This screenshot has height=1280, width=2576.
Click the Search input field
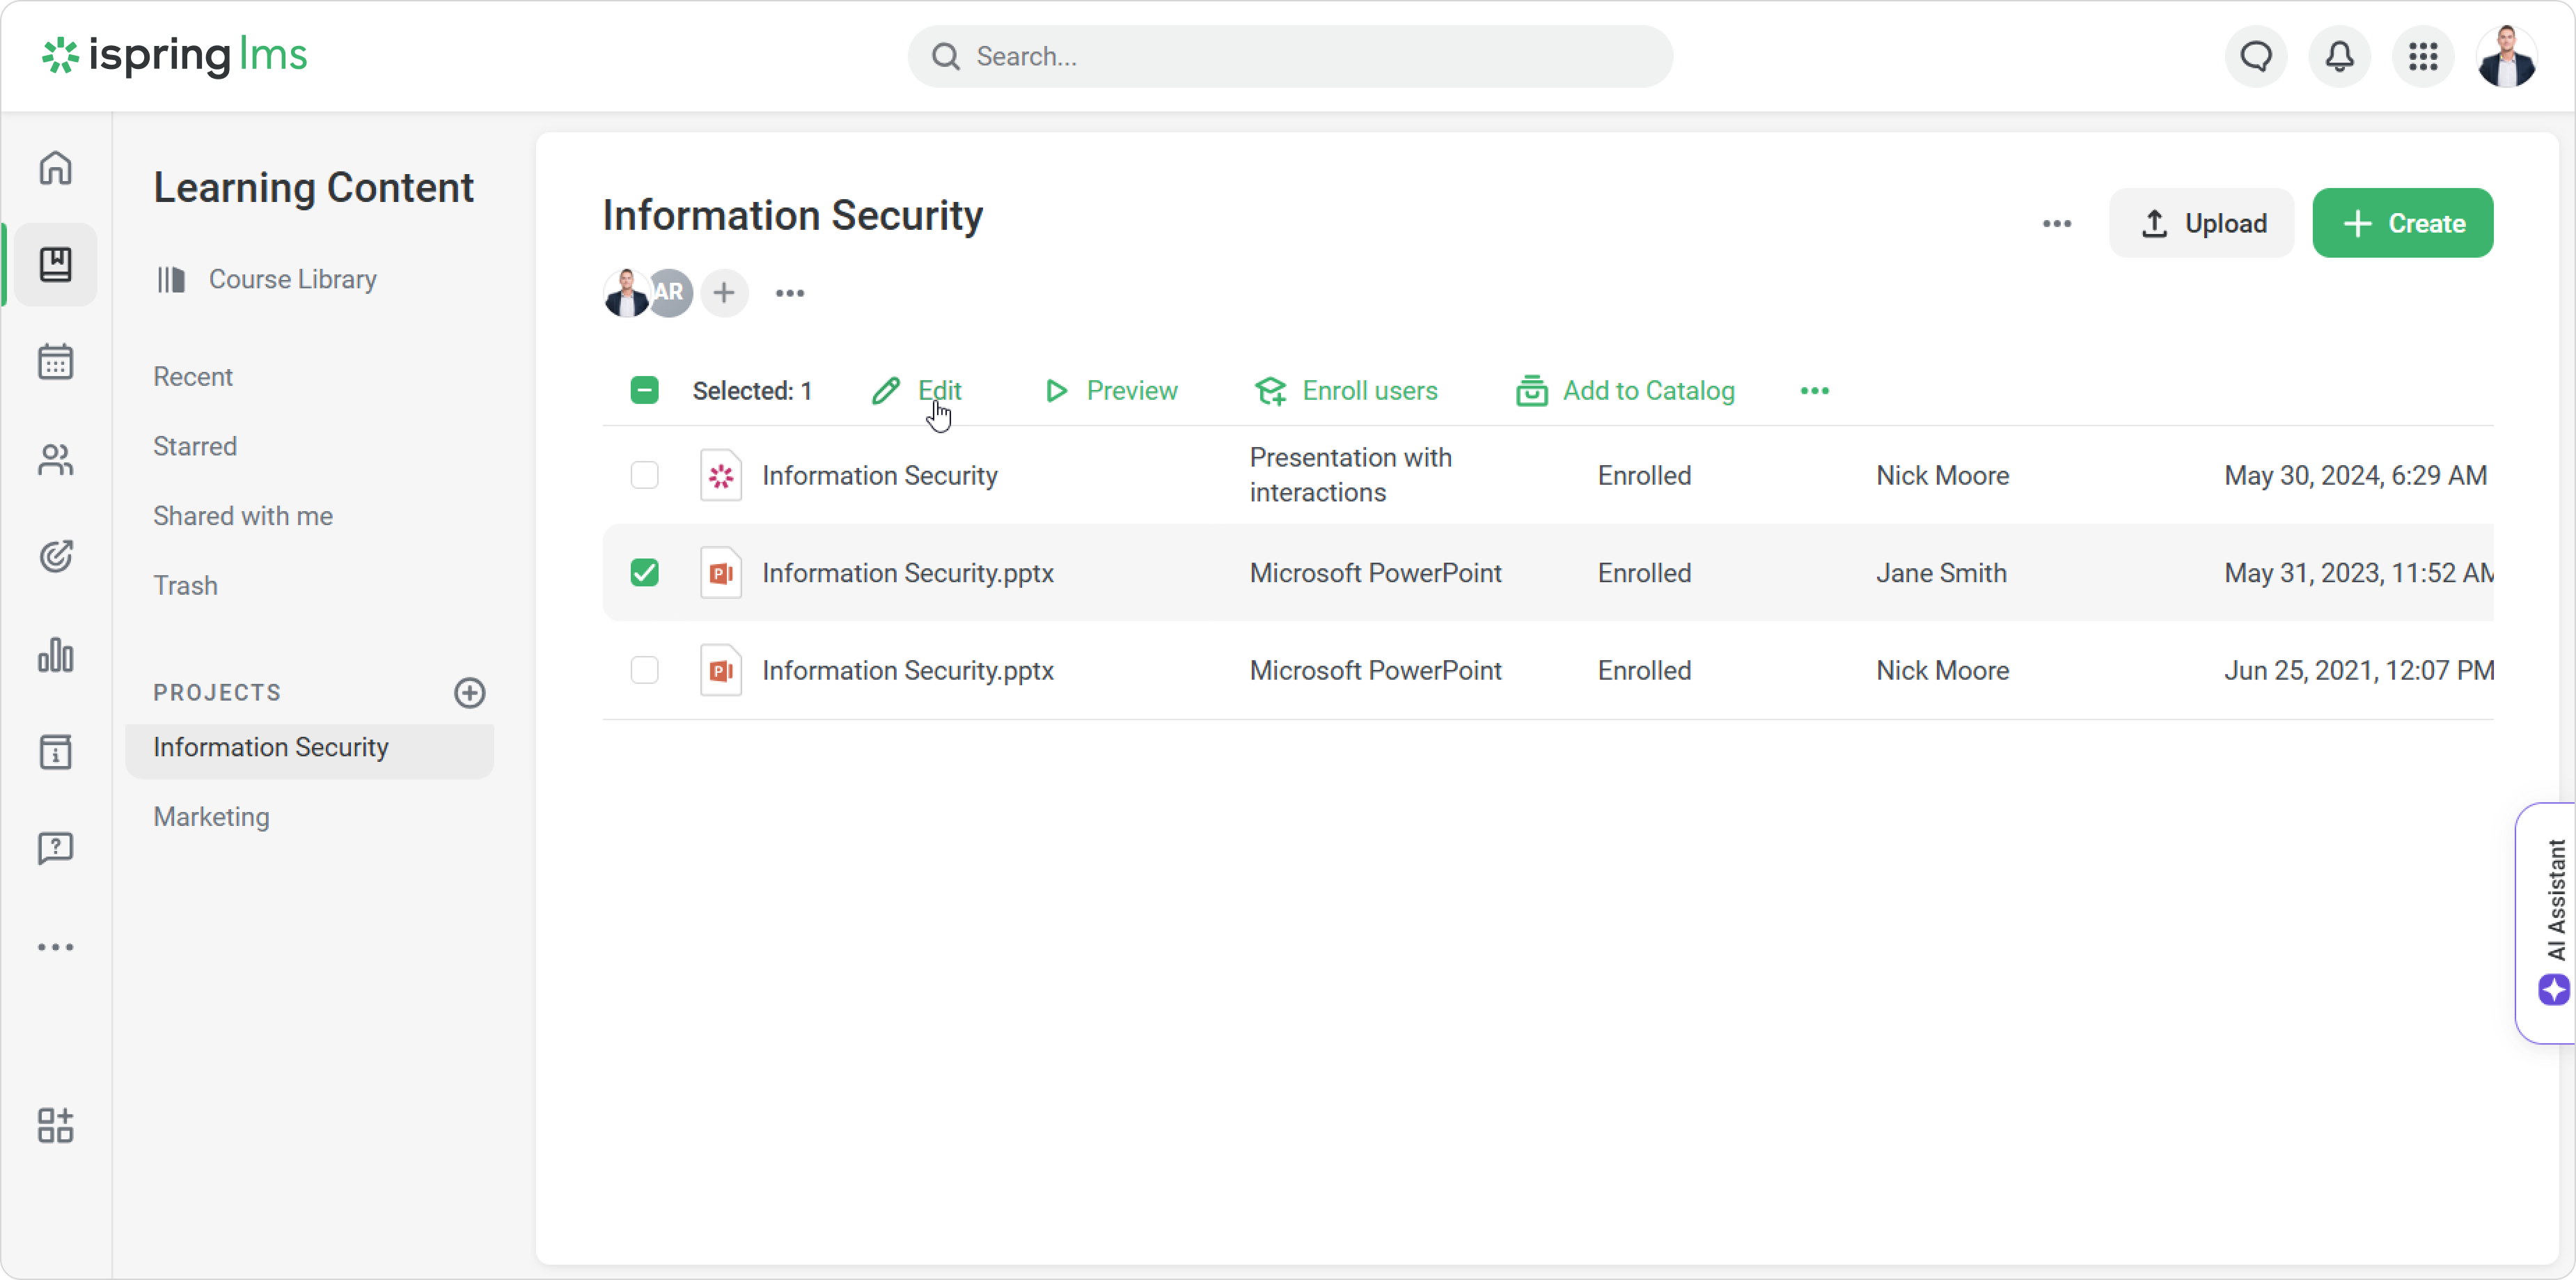pos(1290,57)
